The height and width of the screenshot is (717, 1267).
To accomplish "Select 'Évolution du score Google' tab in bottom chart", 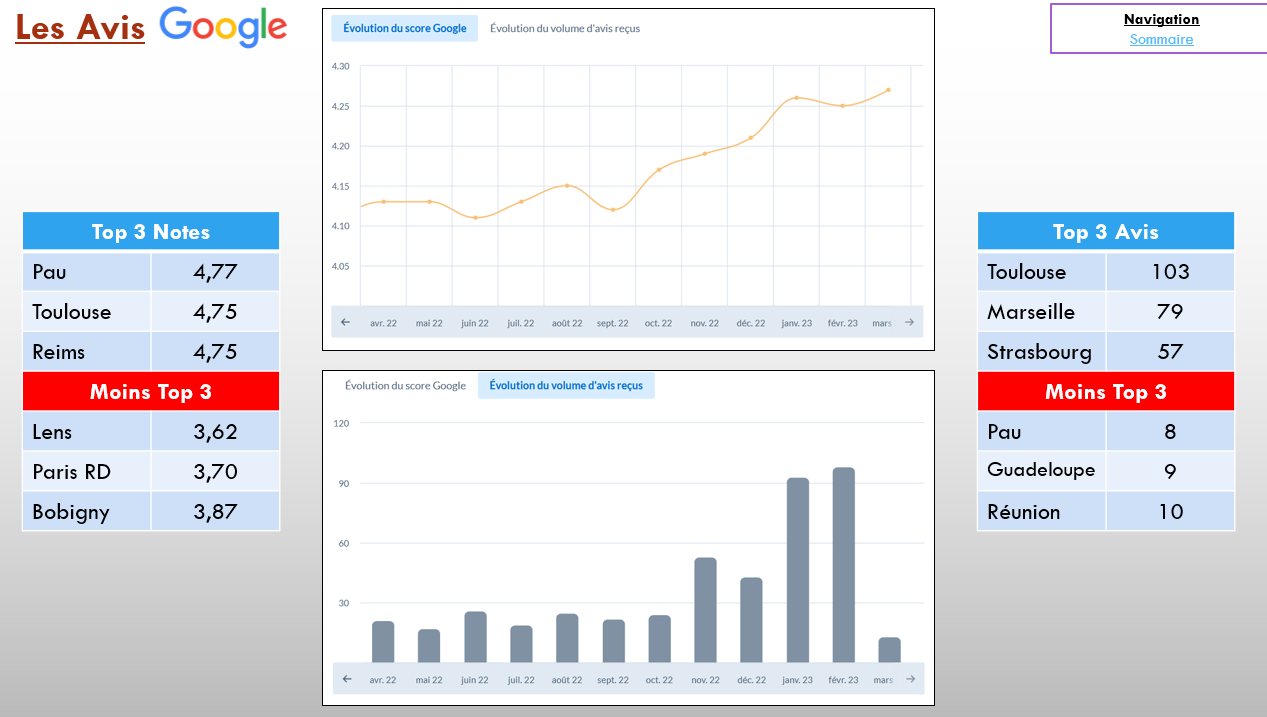I will tap(405, 385).
